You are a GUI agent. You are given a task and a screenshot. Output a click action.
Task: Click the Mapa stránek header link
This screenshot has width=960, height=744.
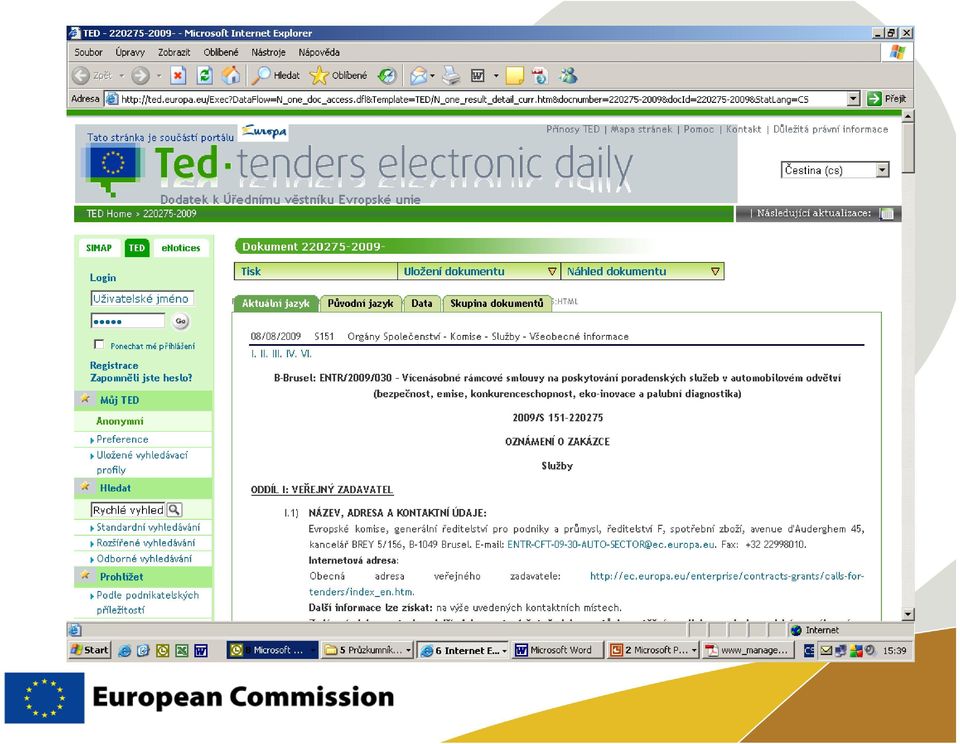[641, 129]
